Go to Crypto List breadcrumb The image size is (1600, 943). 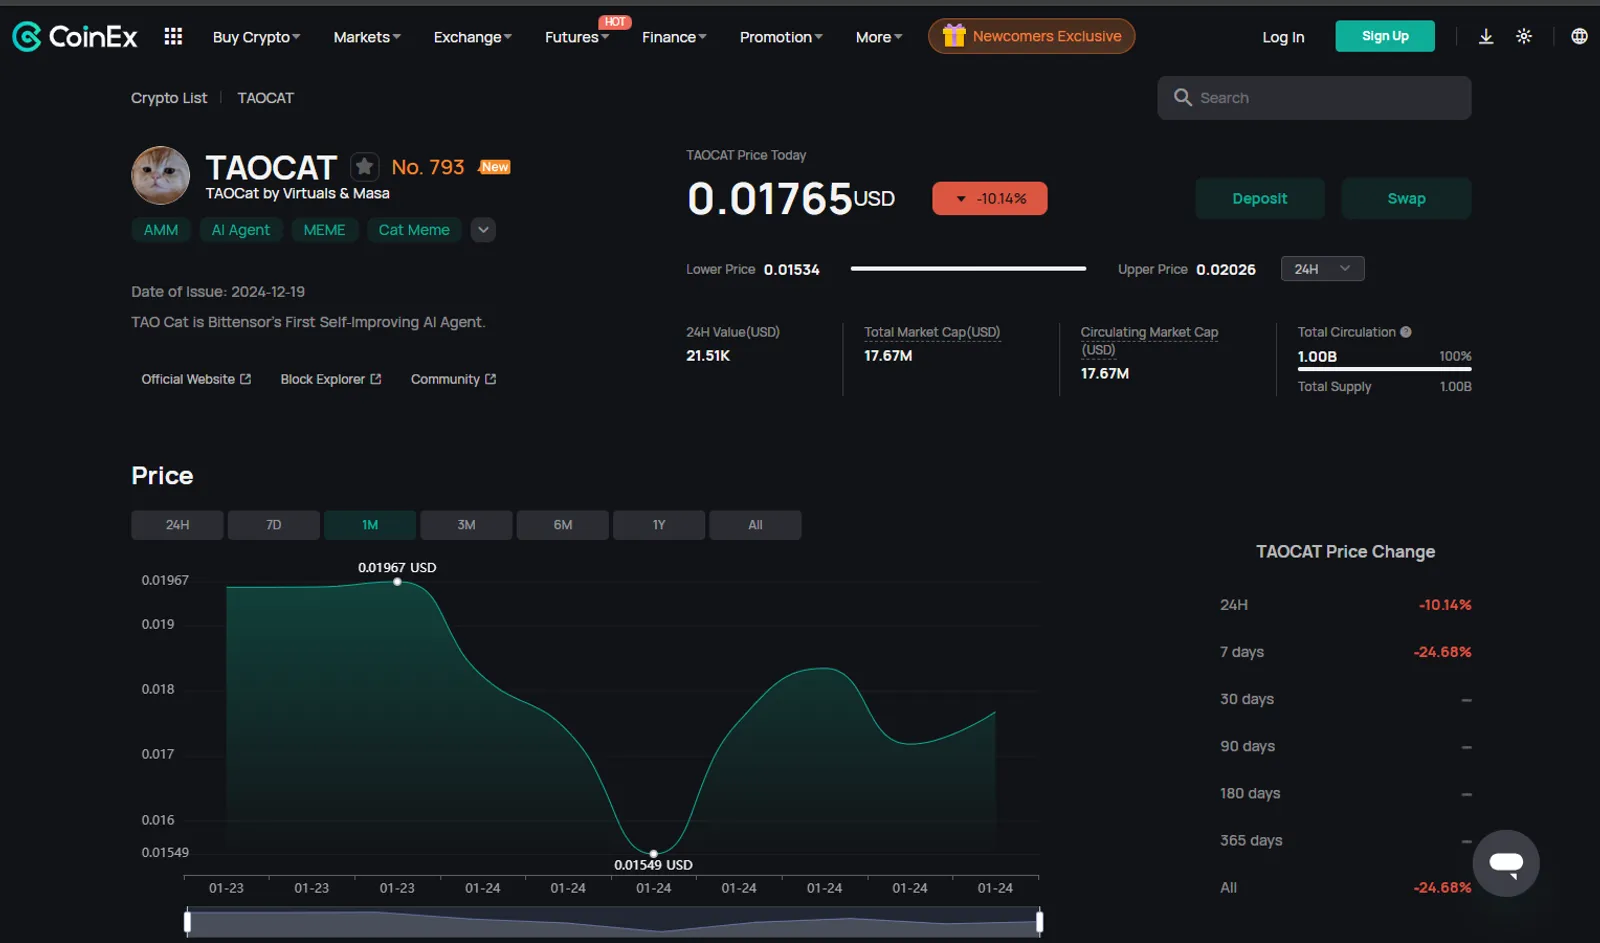(169, 98)
